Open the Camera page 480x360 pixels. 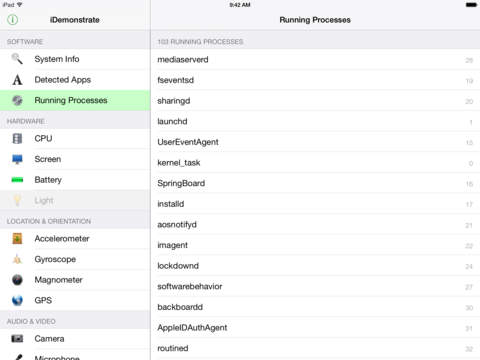tap(75, 339)
